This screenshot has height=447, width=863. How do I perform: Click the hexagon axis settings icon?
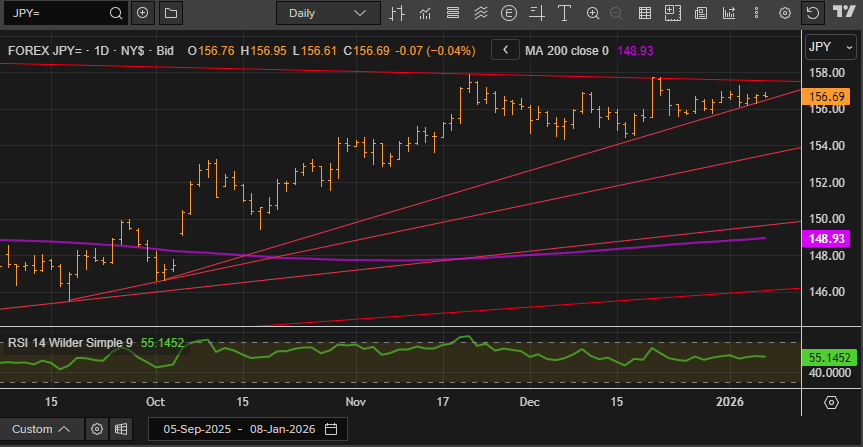[x=831, y=402]
